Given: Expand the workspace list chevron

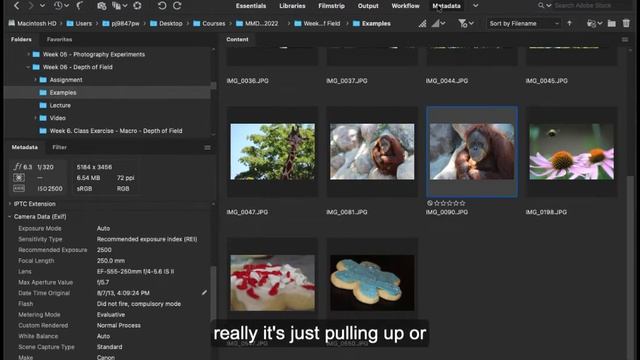Looking at the screenshot, I should click(476, 6).
